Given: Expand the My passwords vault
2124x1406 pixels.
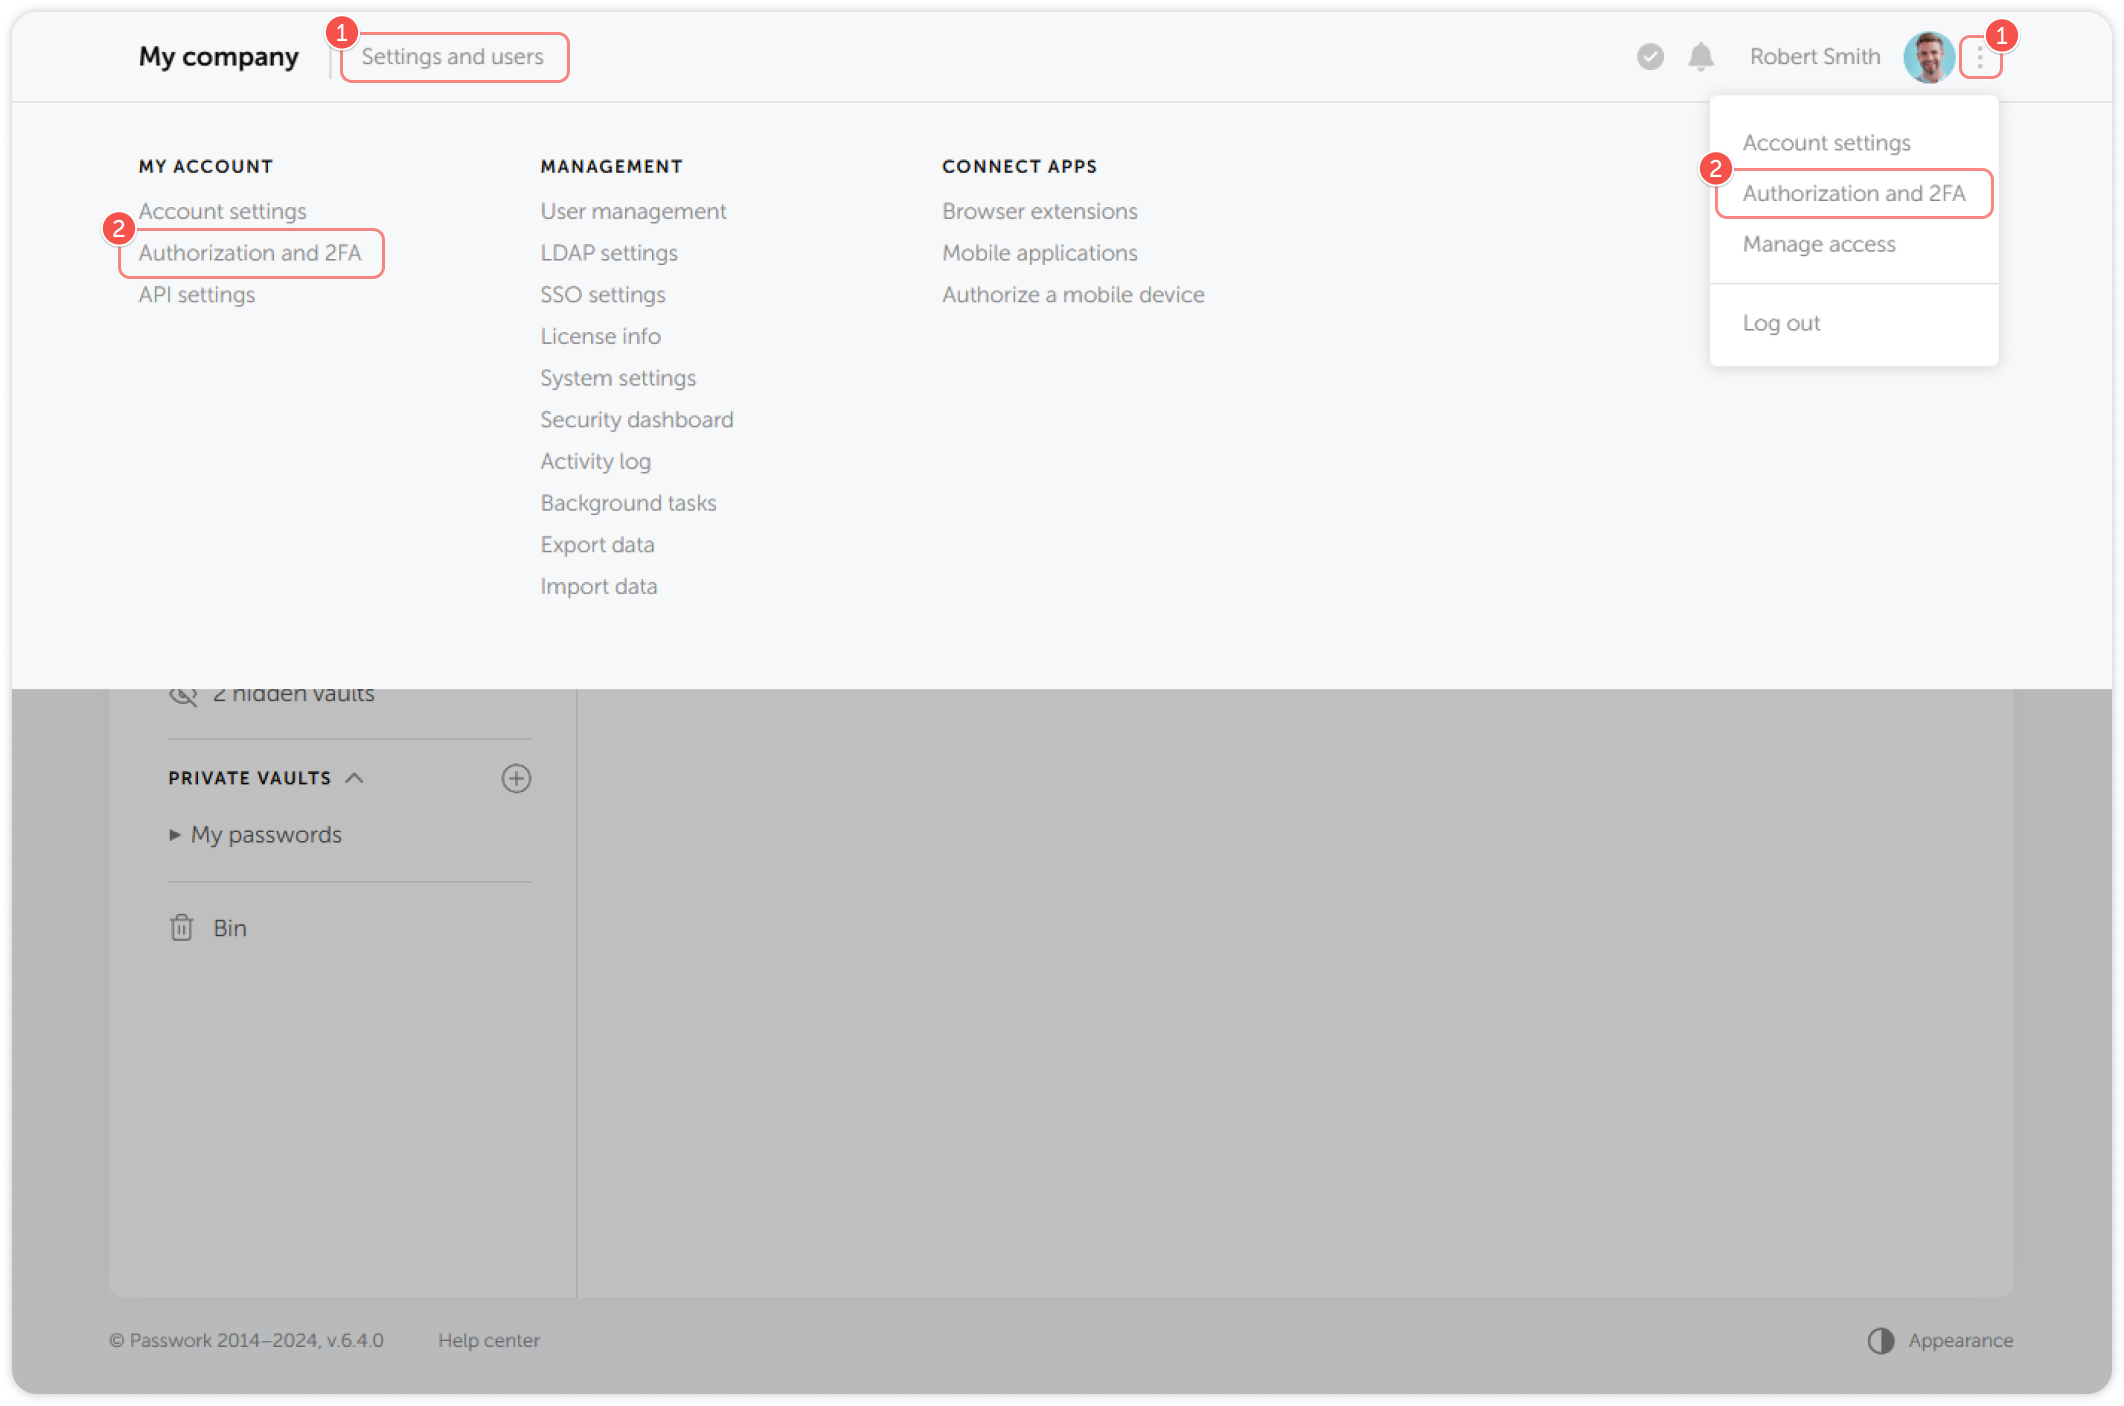Looking at the screenshot, I should [266, 834].
